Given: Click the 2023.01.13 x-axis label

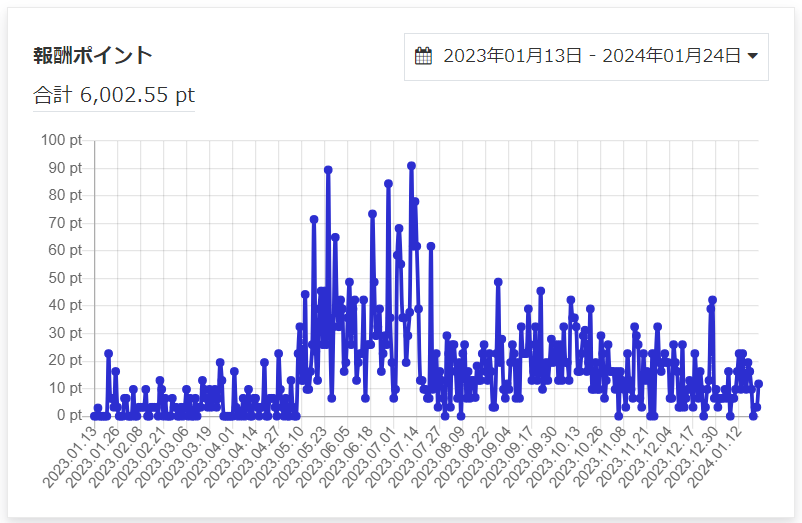Looking at the screenshot, I should pyautogui.click(x=73, y=456).
